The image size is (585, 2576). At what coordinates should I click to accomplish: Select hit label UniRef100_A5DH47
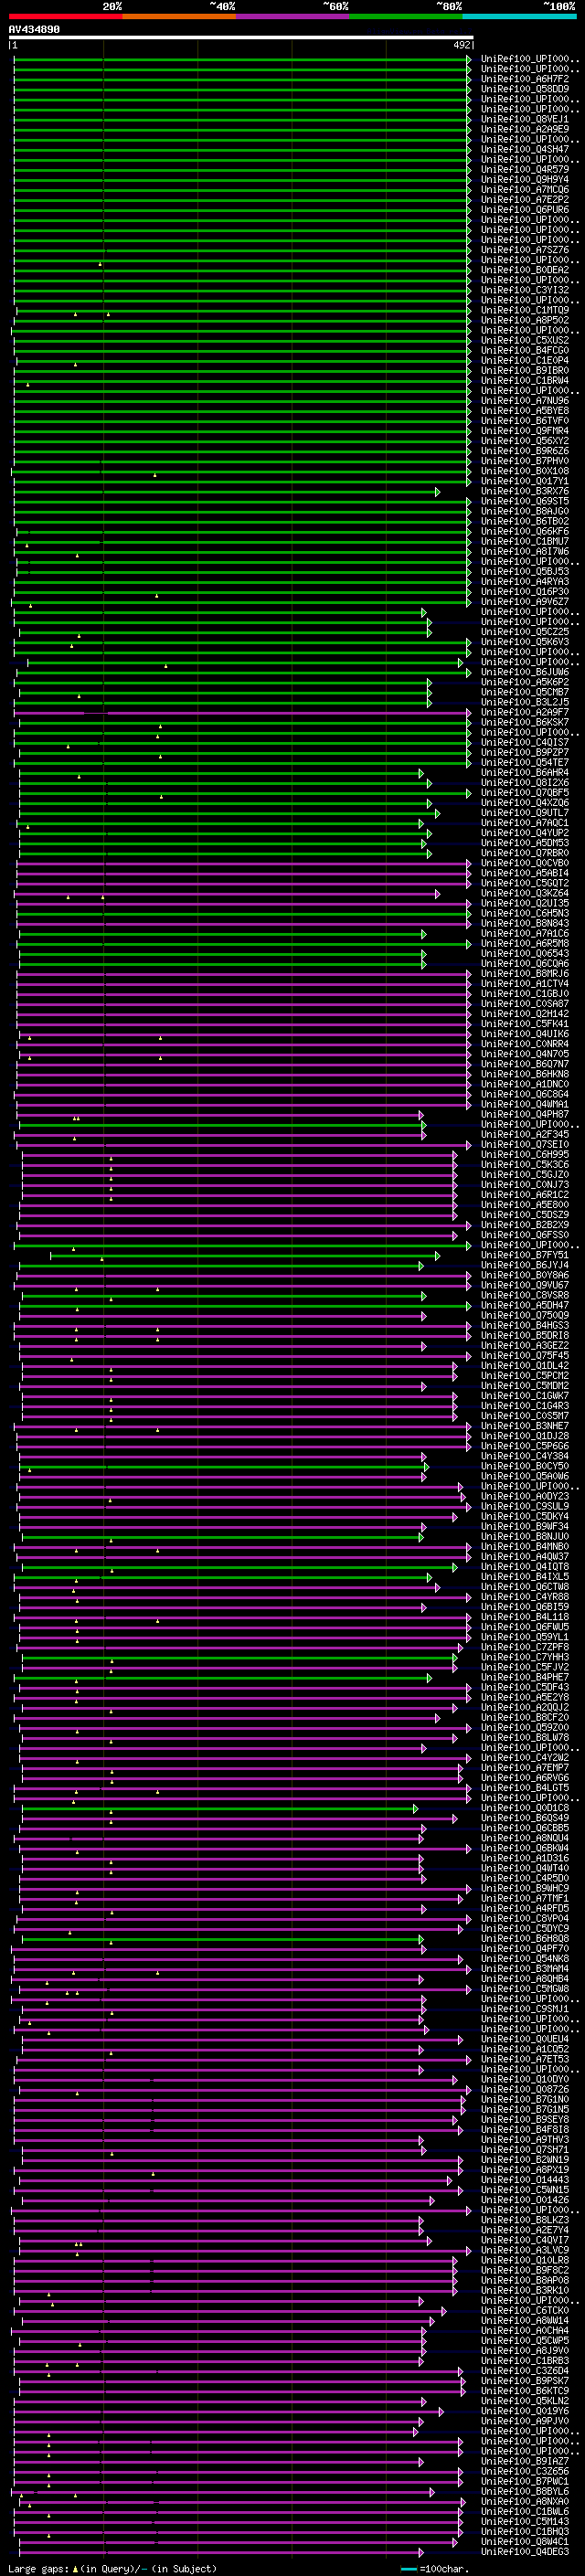click(525, 1305)
